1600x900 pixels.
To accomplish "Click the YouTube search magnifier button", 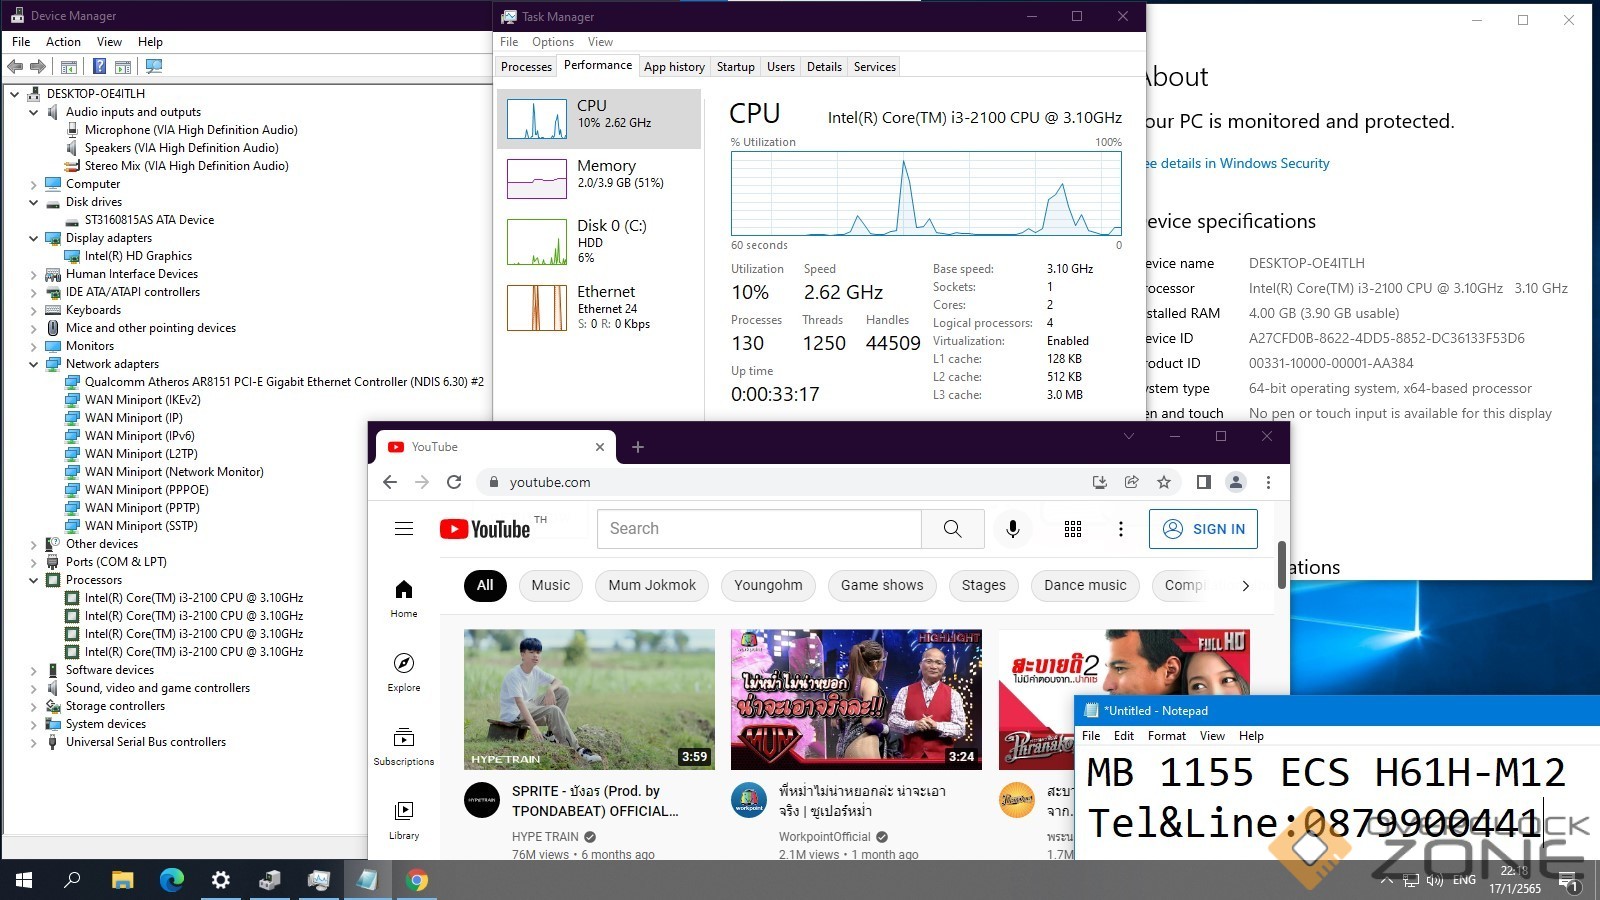I will click(952, 529).
